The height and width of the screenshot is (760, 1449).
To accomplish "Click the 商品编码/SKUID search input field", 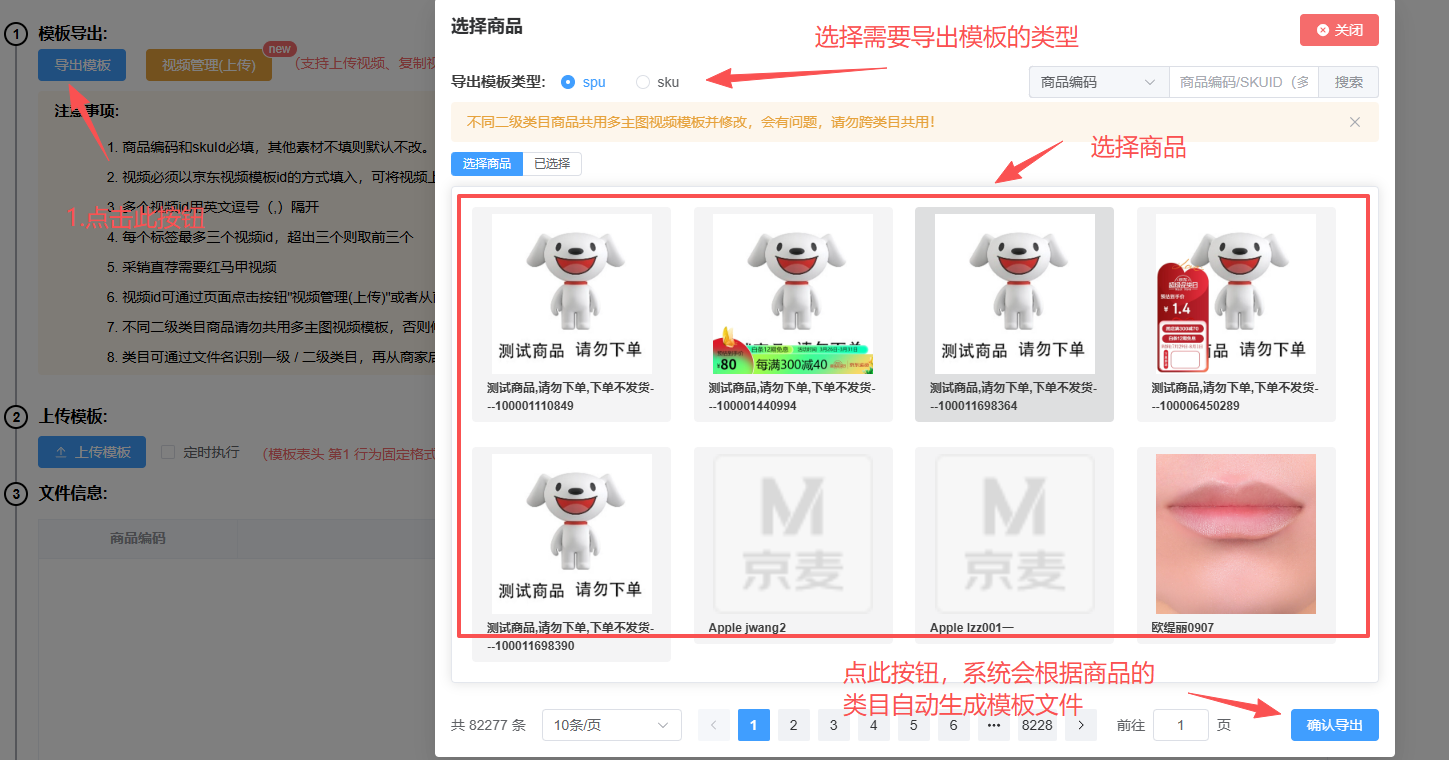I will pyautogui.click(x=1243, y=82).
